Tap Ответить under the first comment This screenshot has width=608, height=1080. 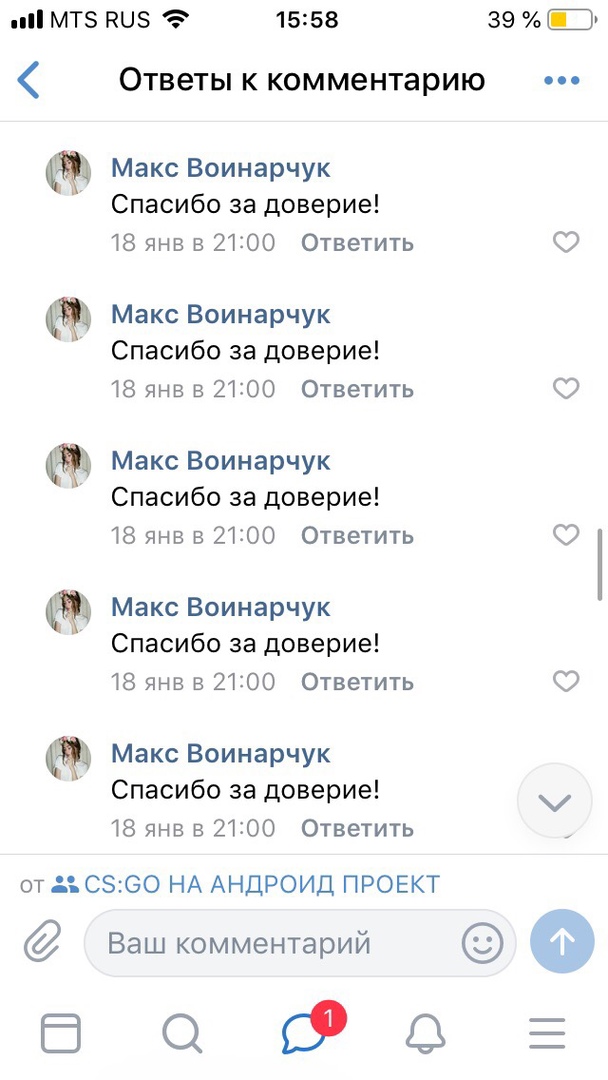click(357, 243)
